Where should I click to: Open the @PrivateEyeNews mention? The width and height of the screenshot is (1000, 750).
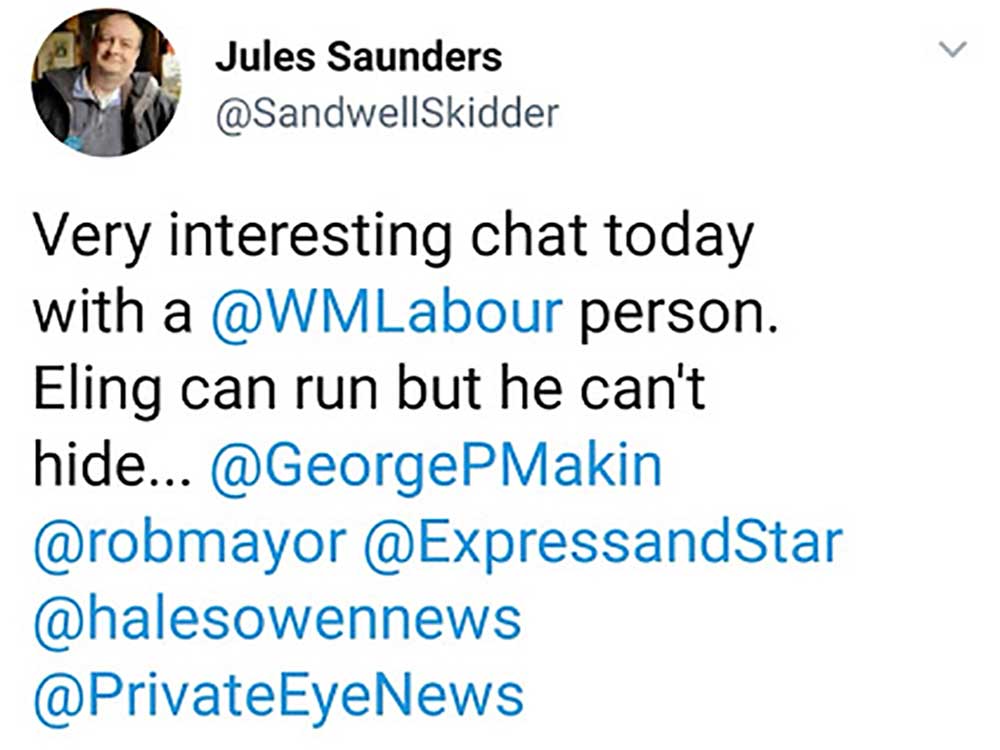coord(279,695)
